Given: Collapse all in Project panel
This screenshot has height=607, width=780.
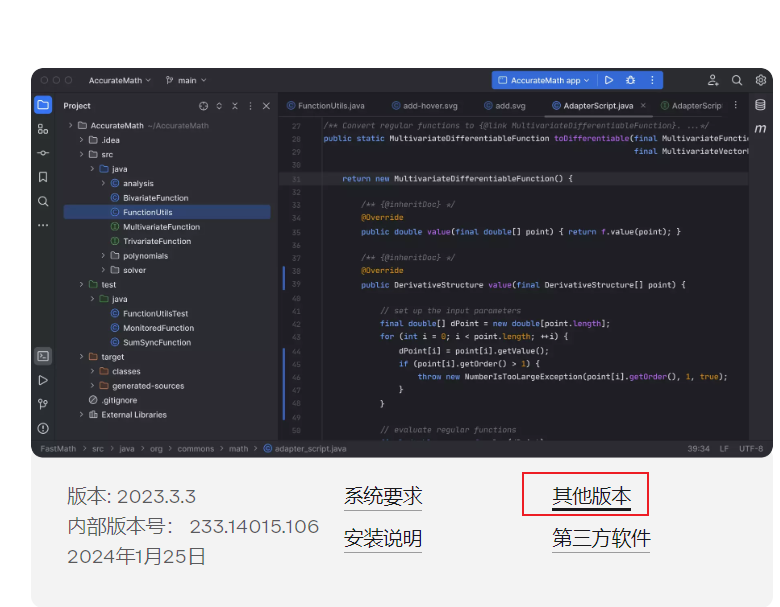Looking at the screenshot, I should (x=235, y=106).
